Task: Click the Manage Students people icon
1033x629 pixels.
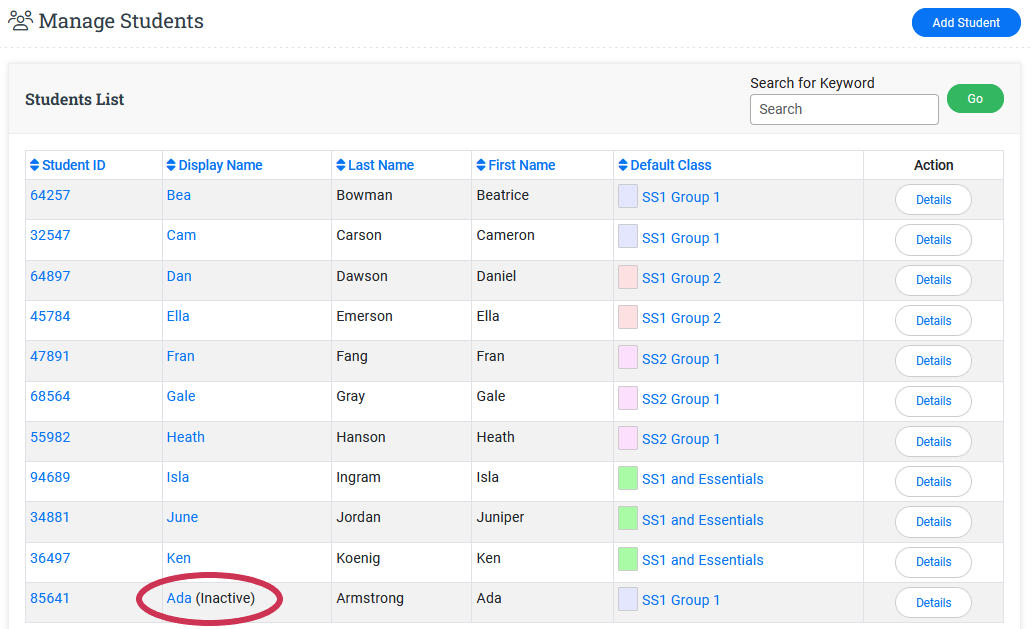Action: tap(20, 20)
